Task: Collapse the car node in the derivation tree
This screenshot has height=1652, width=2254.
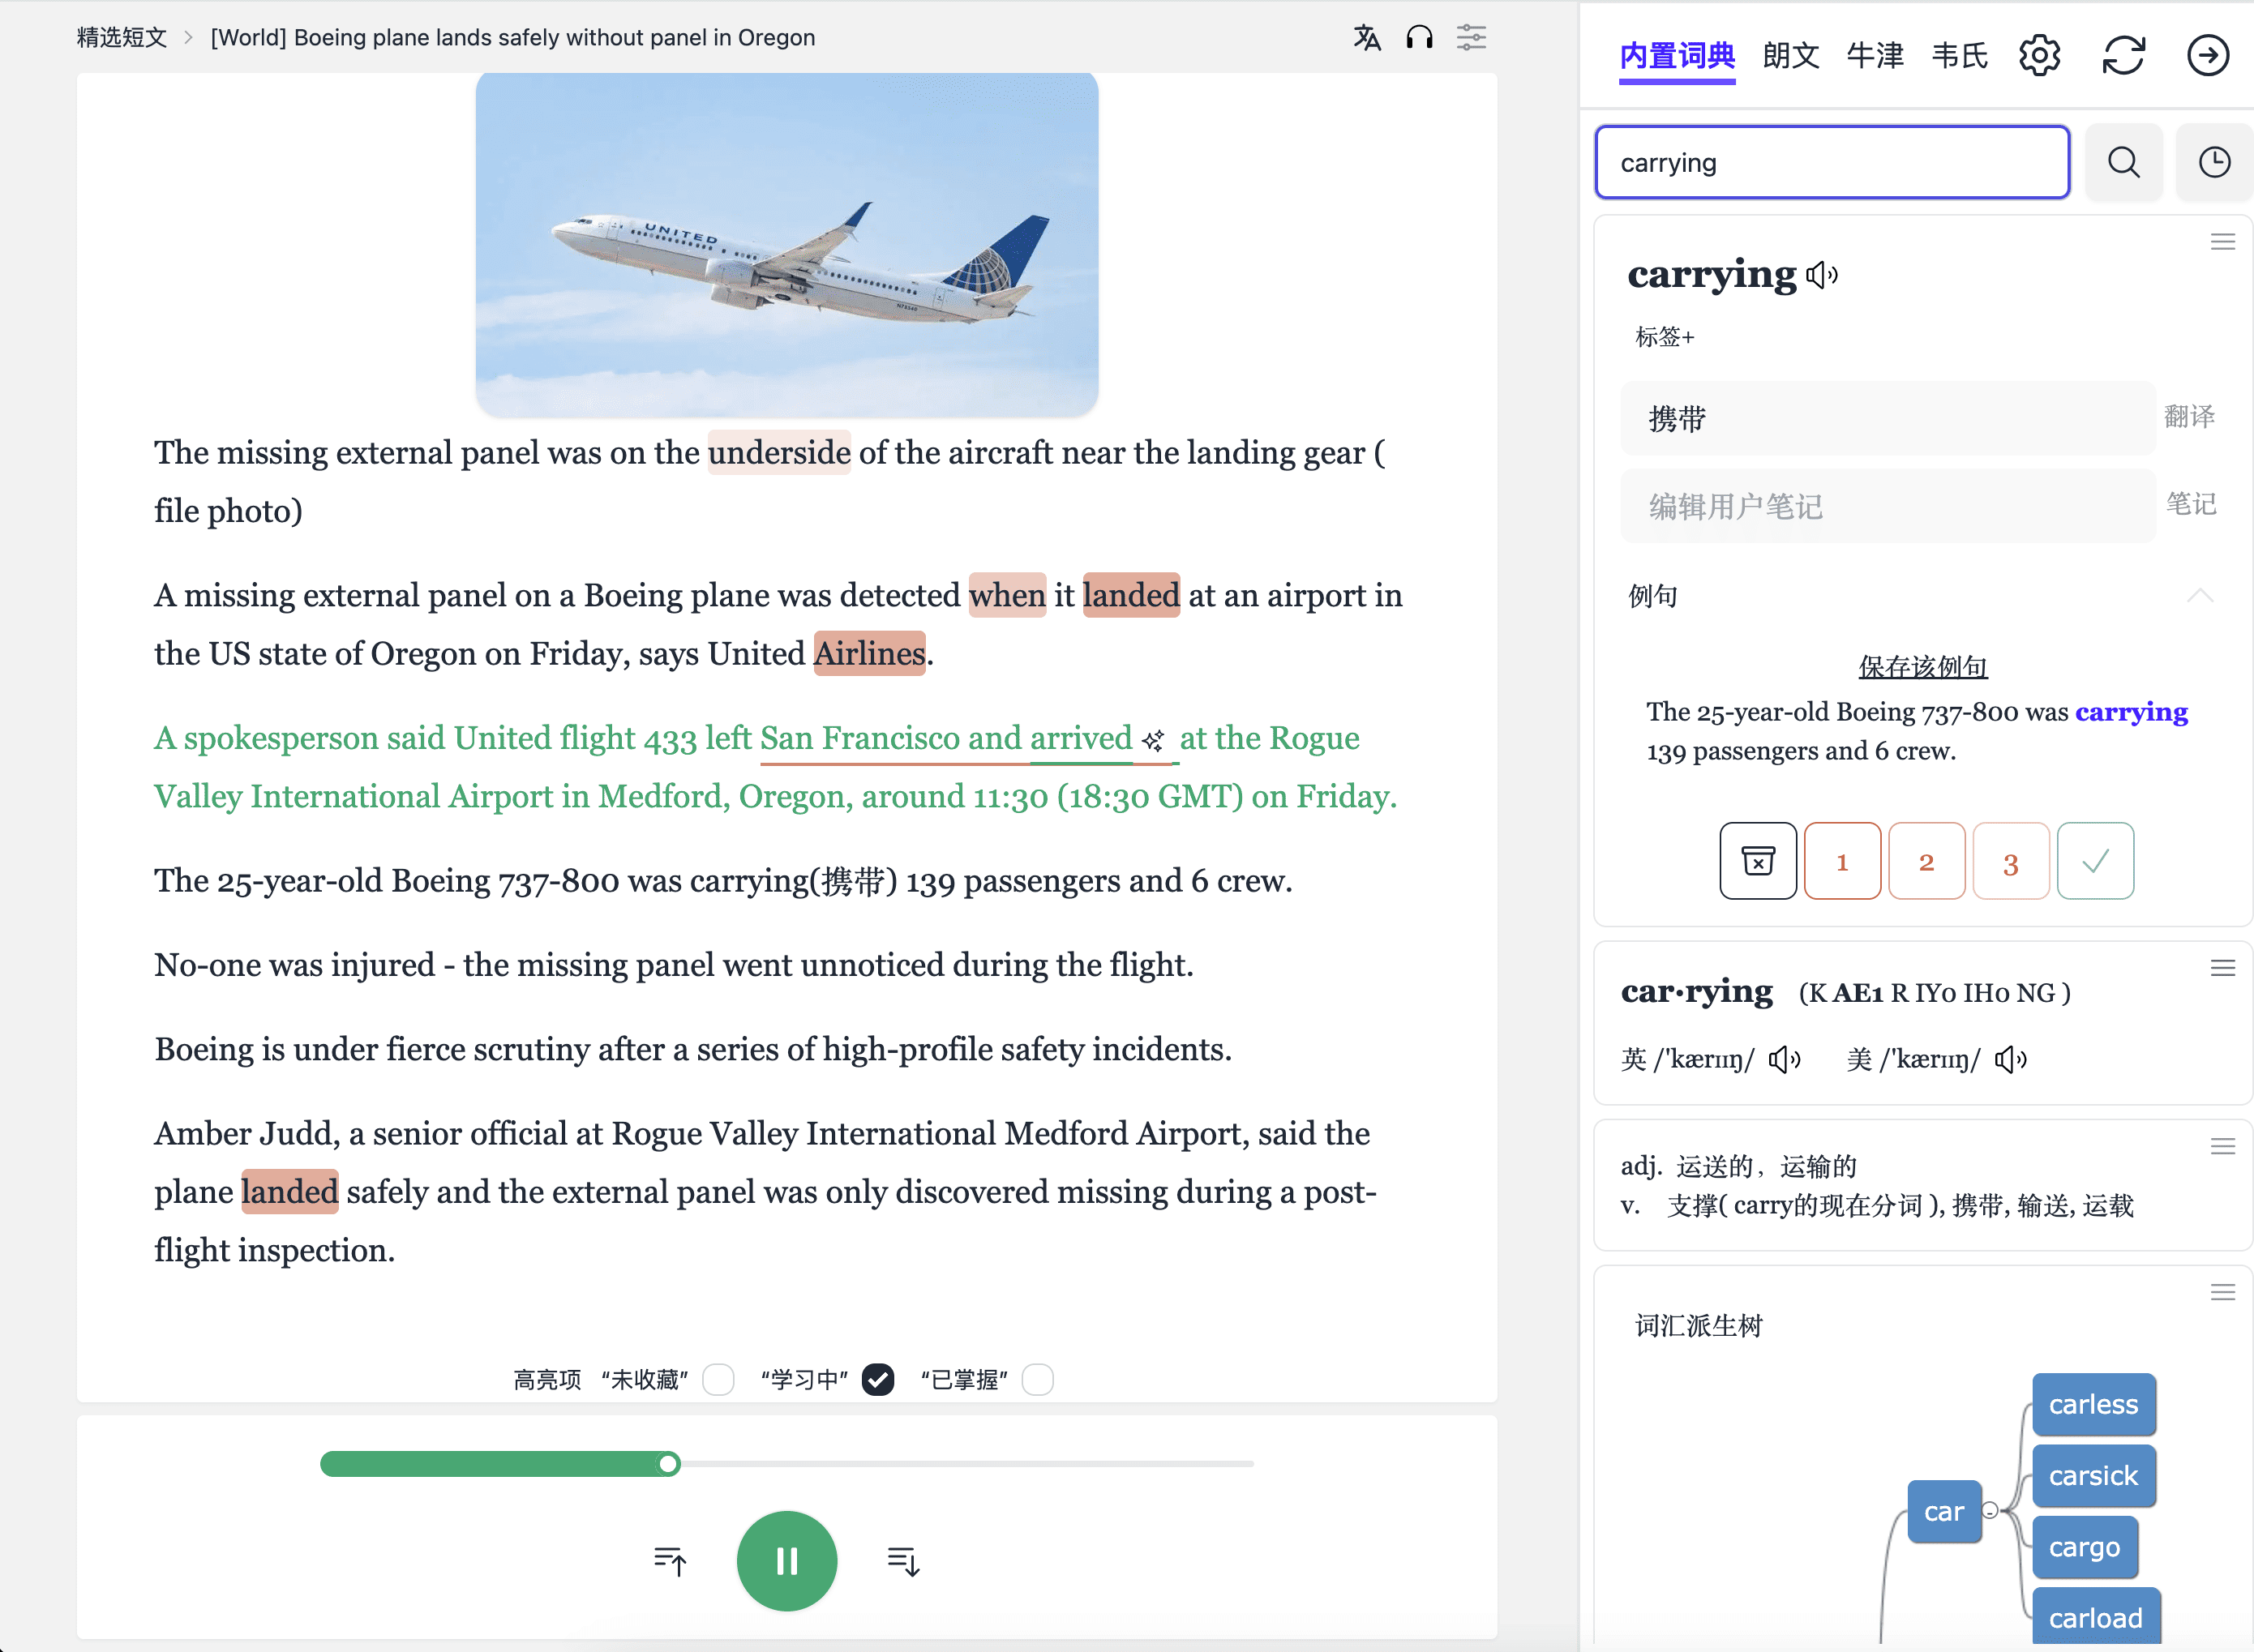Action: click(x=1990, y=1510)
